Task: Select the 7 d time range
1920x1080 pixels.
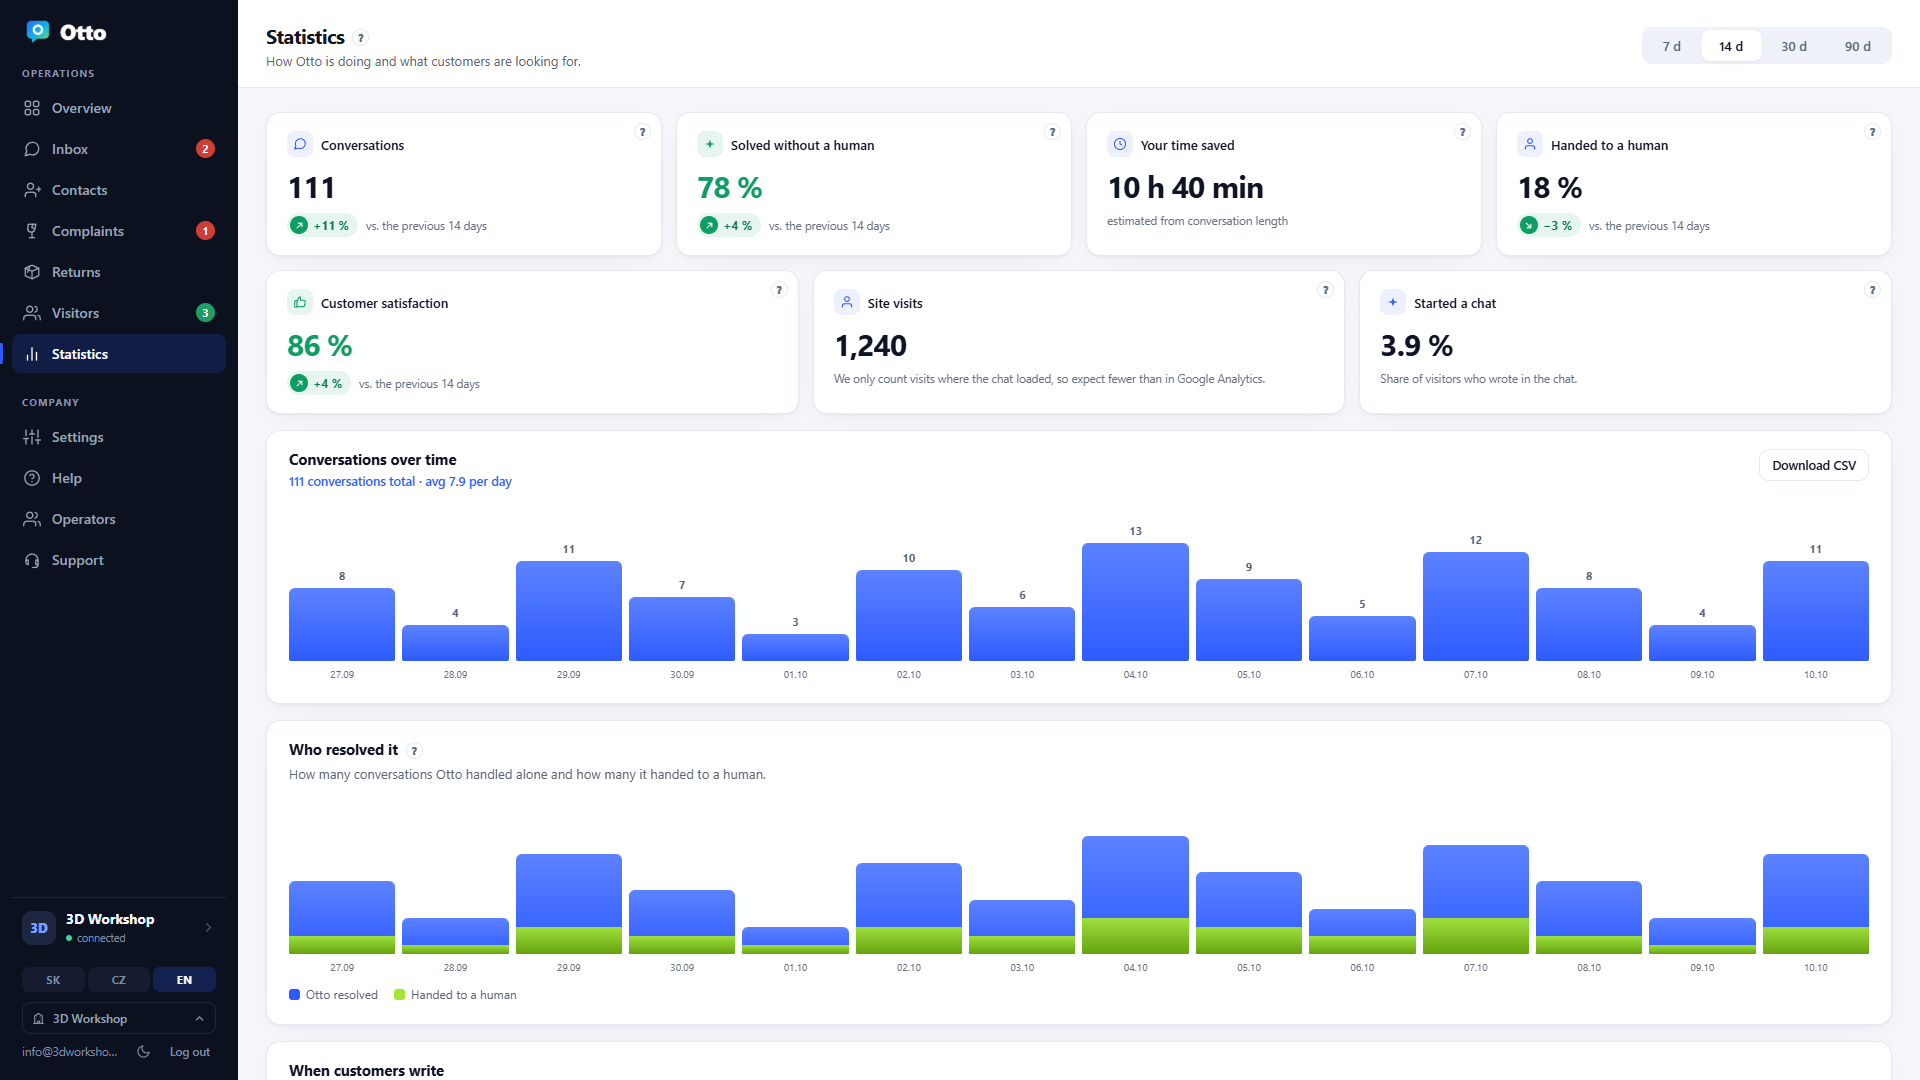Action: click(x=1671, y=46)
